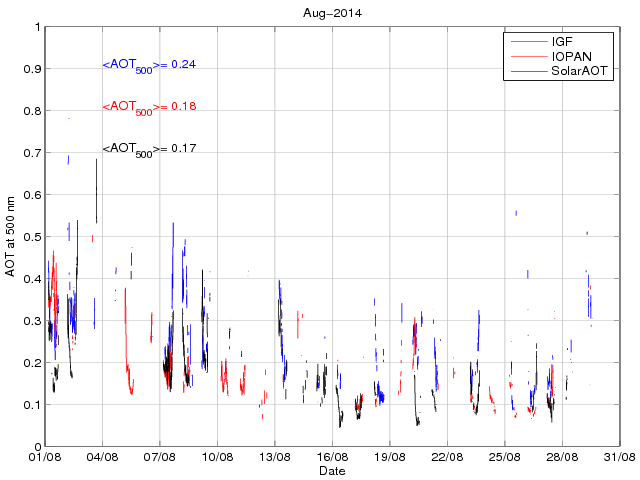Click the line sample beside SolarAOT in legend

pos(526,72)
